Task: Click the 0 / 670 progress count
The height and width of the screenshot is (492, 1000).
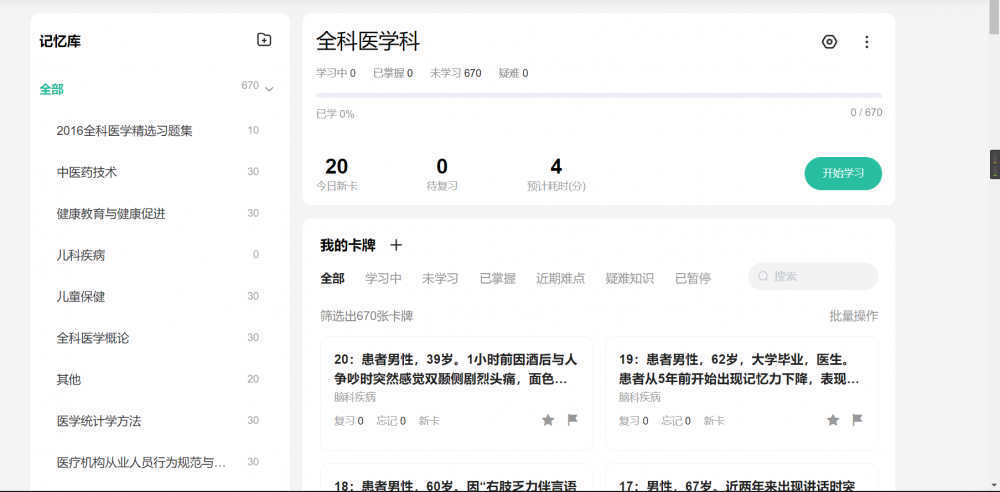Action: coord(866,113)
